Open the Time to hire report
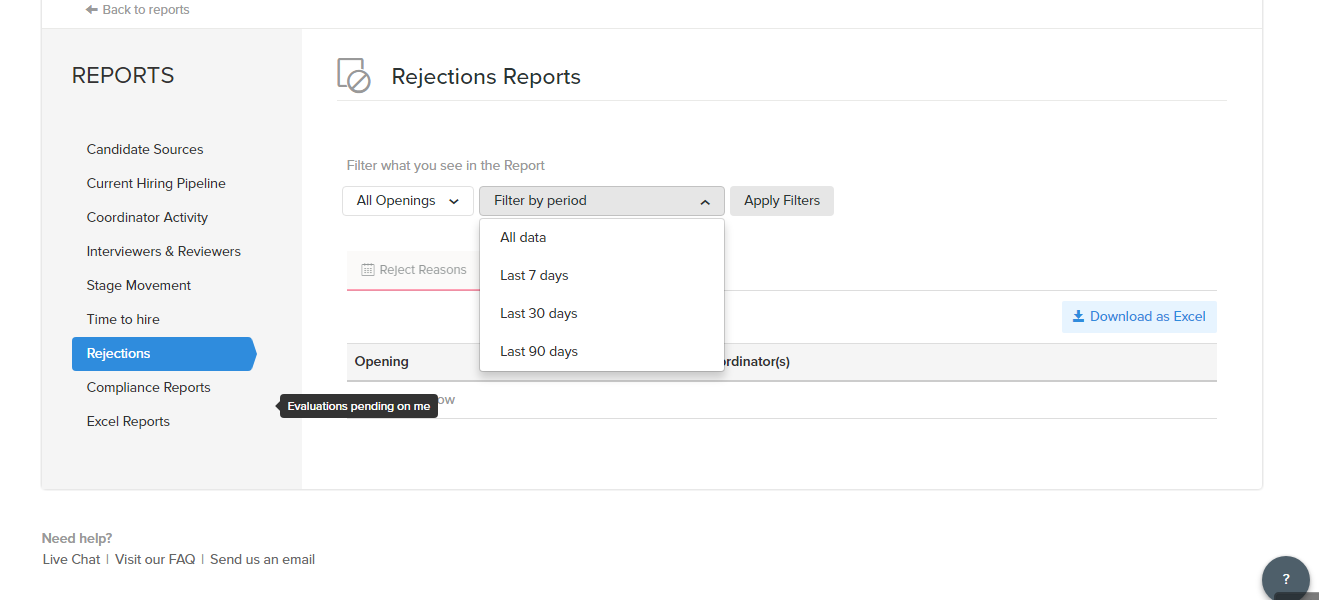The image size is (1319, 600). (123, 320)
